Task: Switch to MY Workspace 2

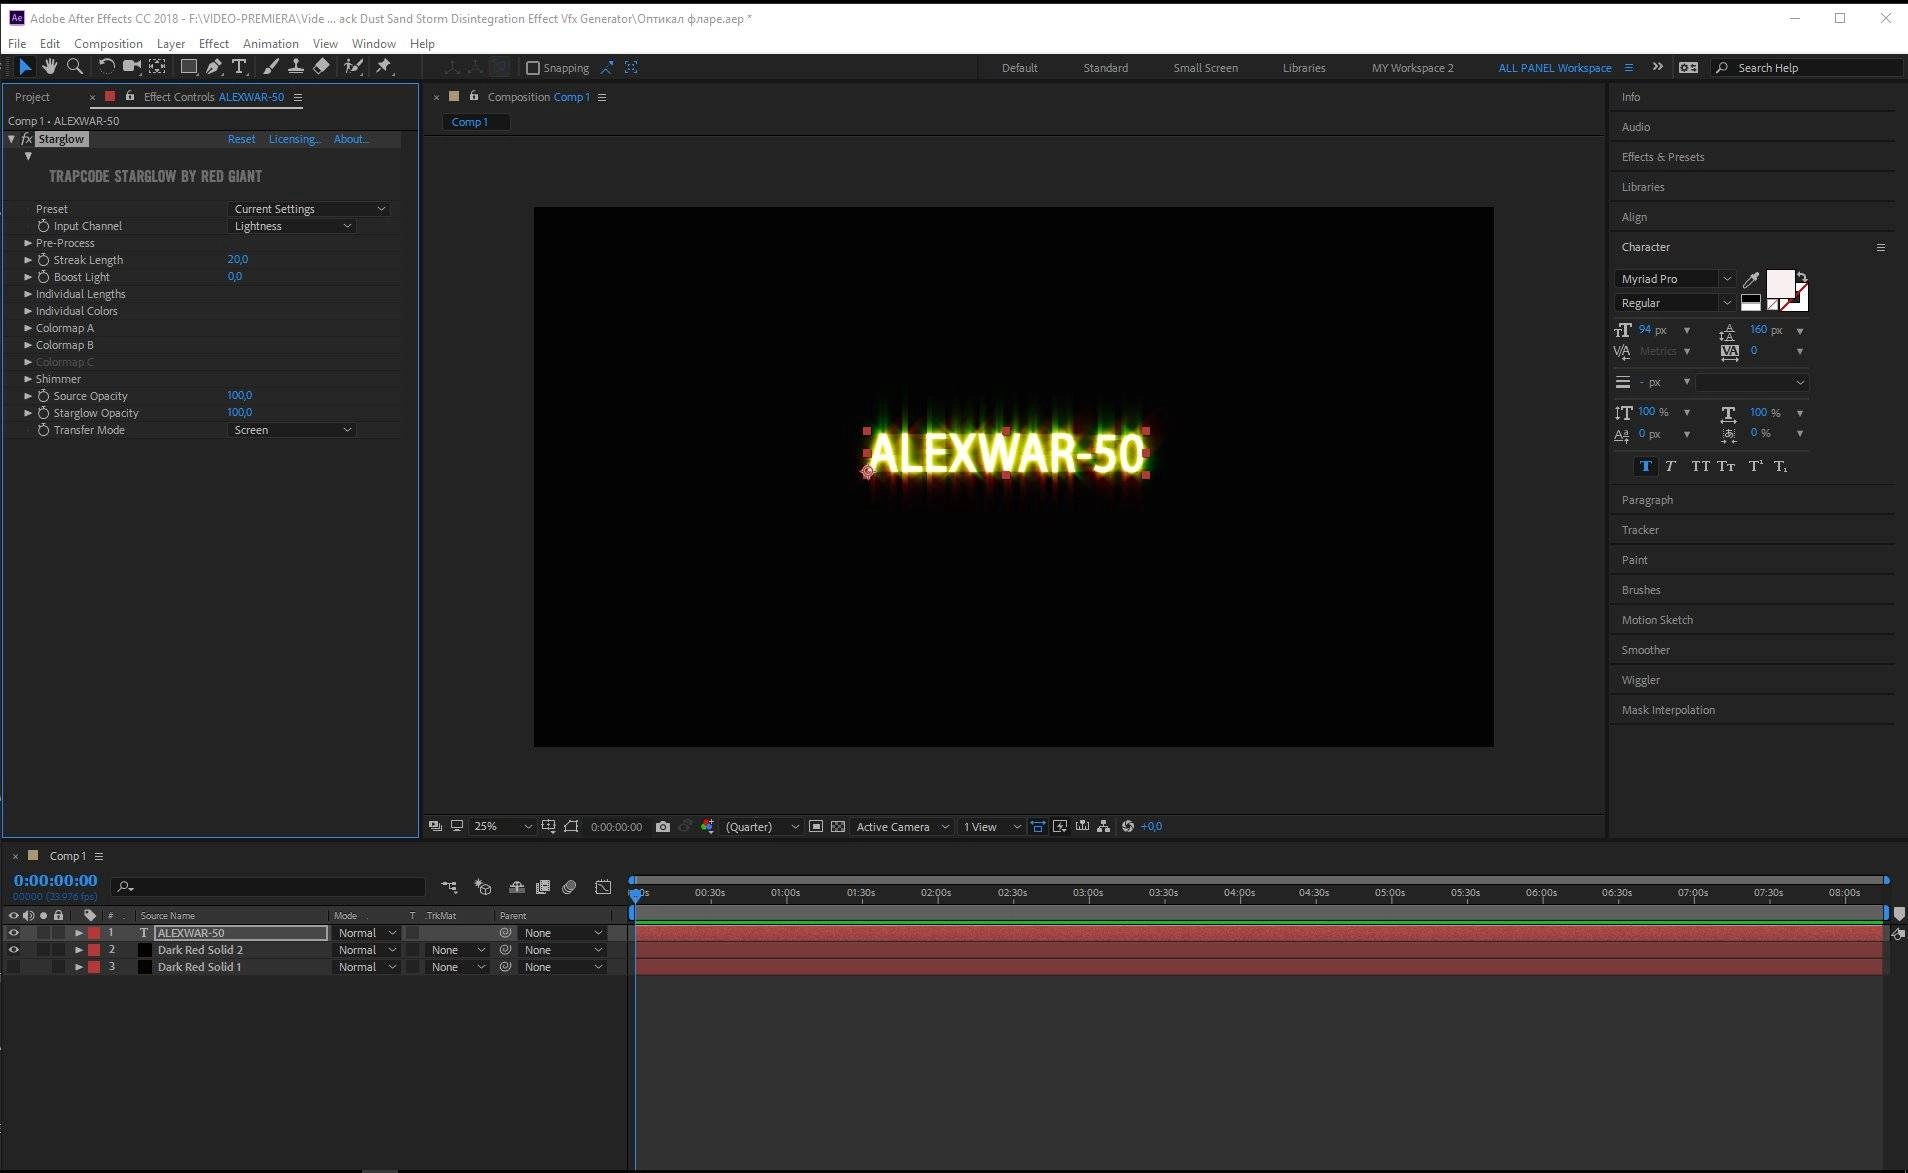Action: coord(1412,68)
